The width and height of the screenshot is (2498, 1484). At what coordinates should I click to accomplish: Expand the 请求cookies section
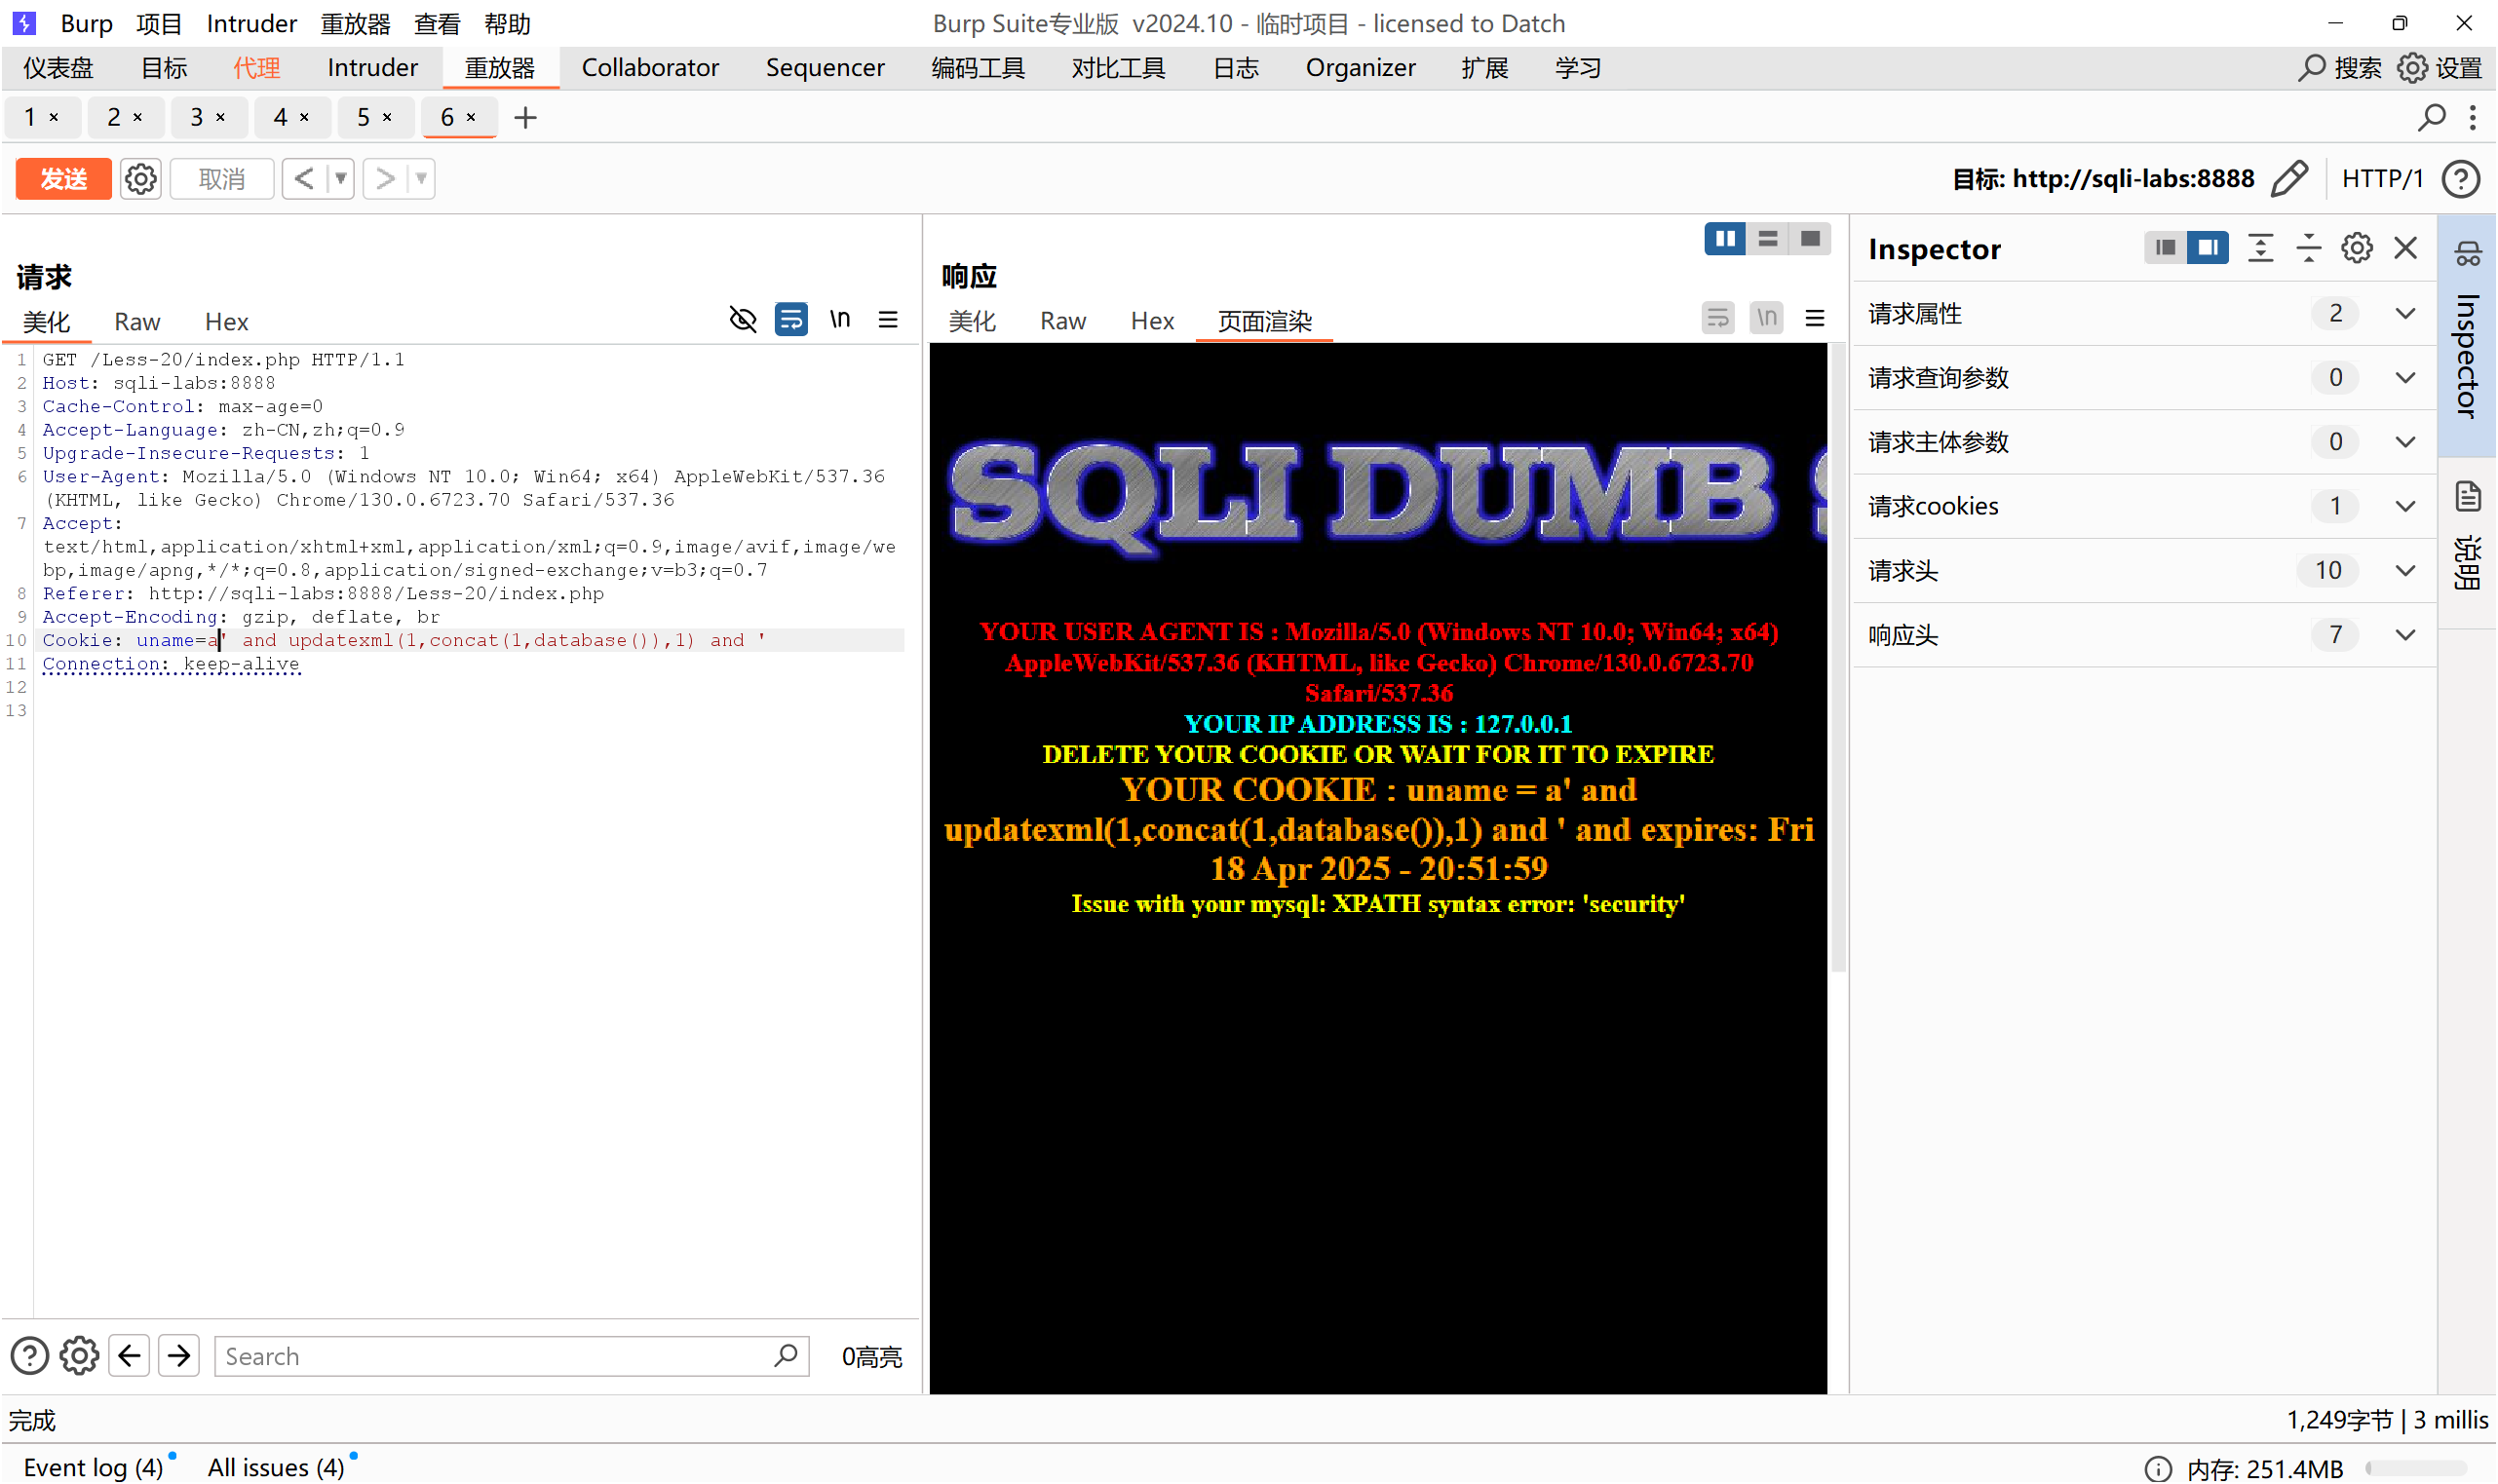coord(2405,507)
